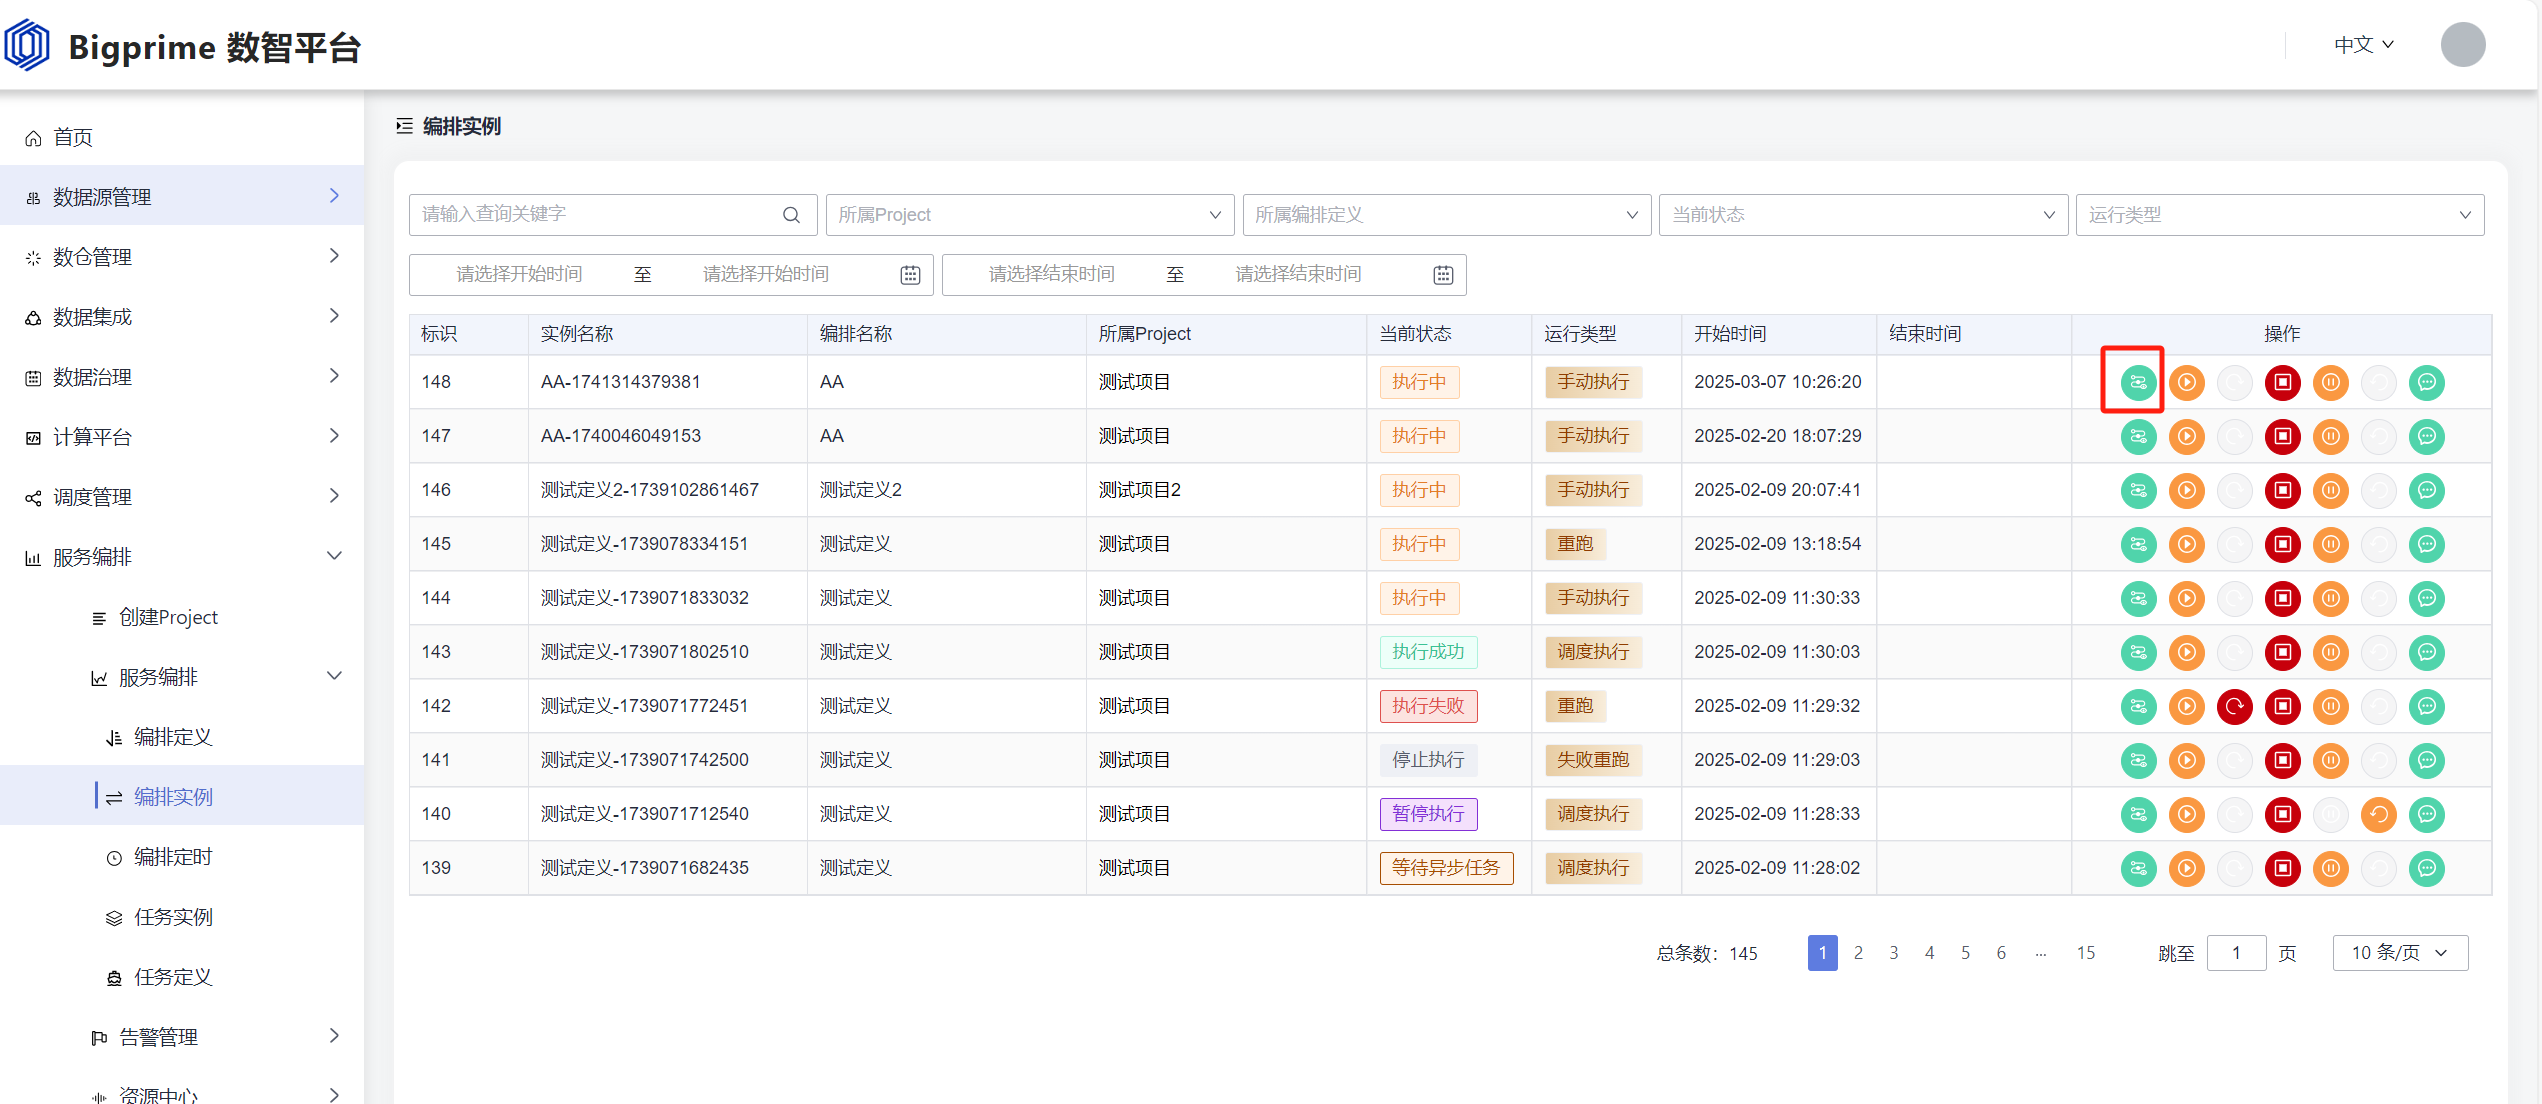This screenshot has height=1104, width=2542.
Task: Open the 所属Project dropdown filter
Action: pyautogui.click(x=1030, y=215)
